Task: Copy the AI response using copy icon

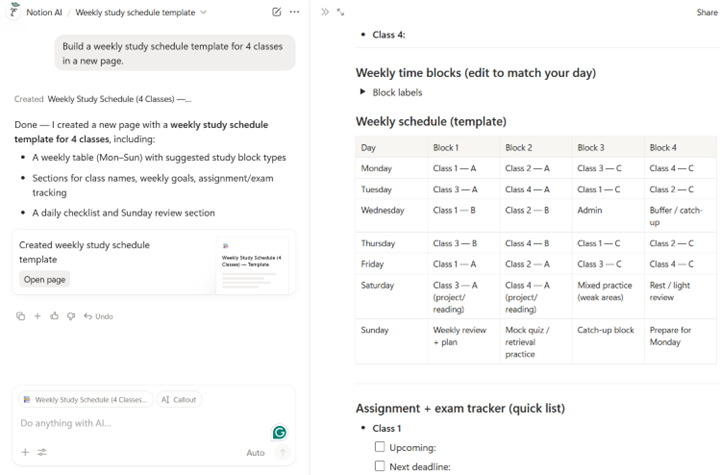Action: 21,316
